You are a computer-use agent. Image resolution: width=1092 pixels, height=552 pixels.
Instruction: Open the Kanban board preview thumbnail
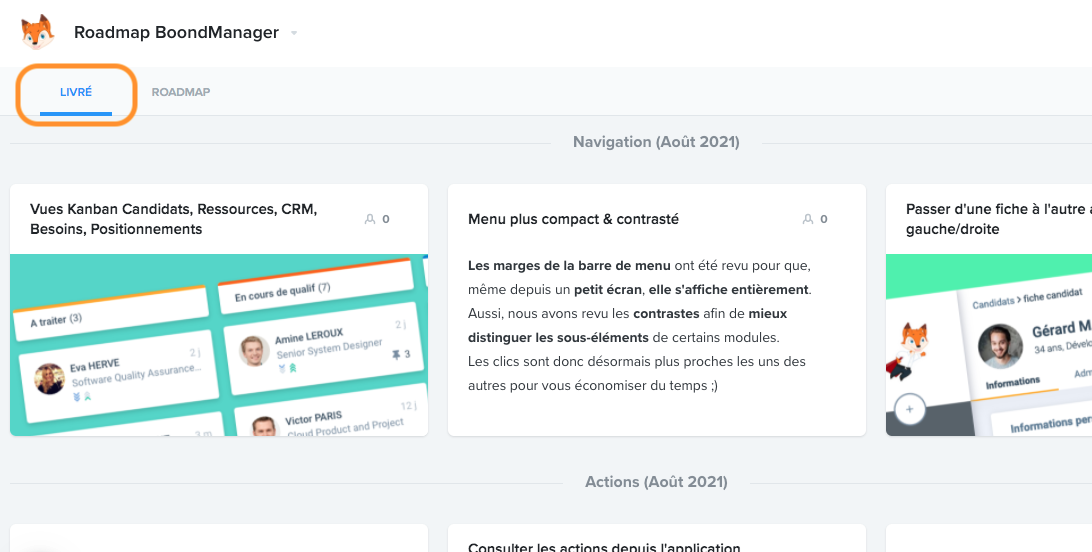(219, 345)
